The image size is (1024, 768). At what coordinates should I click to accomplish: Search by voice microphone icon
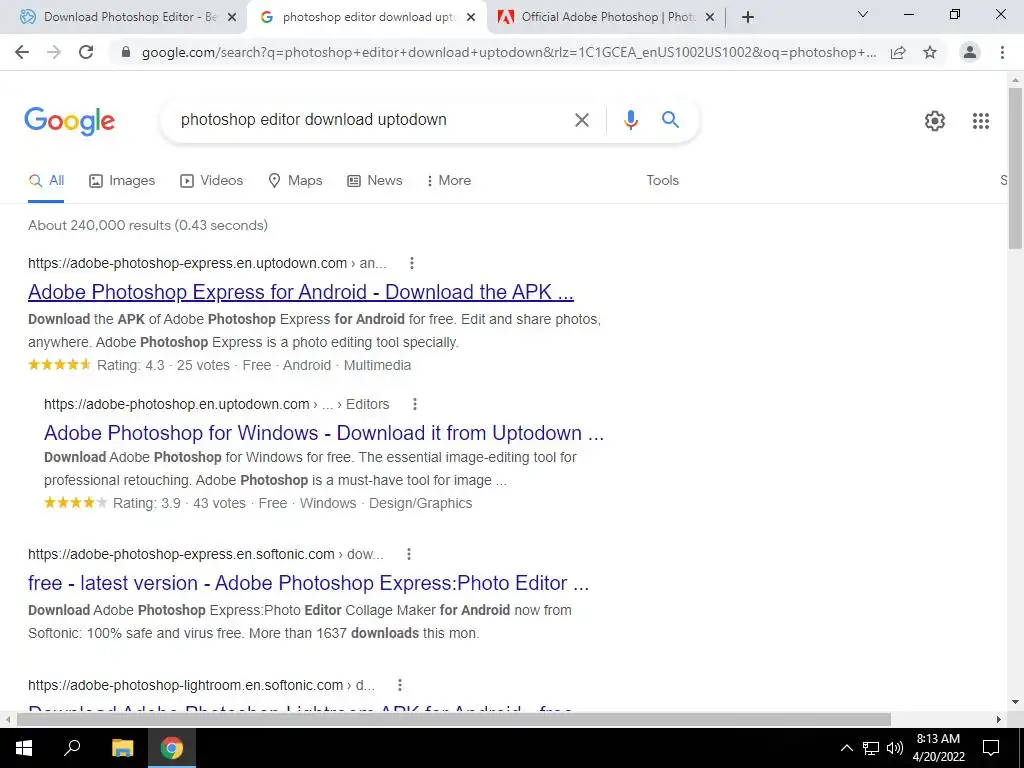point(630,120)
